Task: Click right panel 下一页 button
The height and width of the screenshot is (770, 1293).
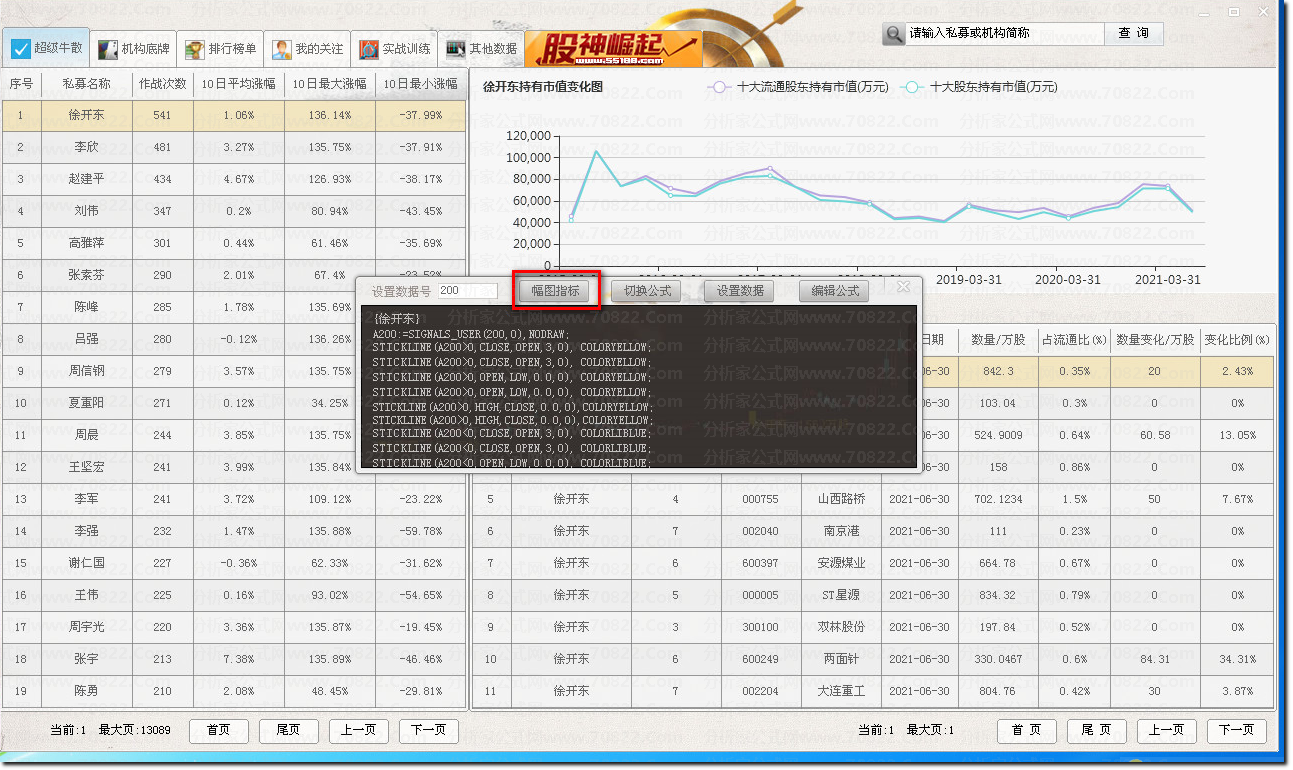Action: point(1236,731)
